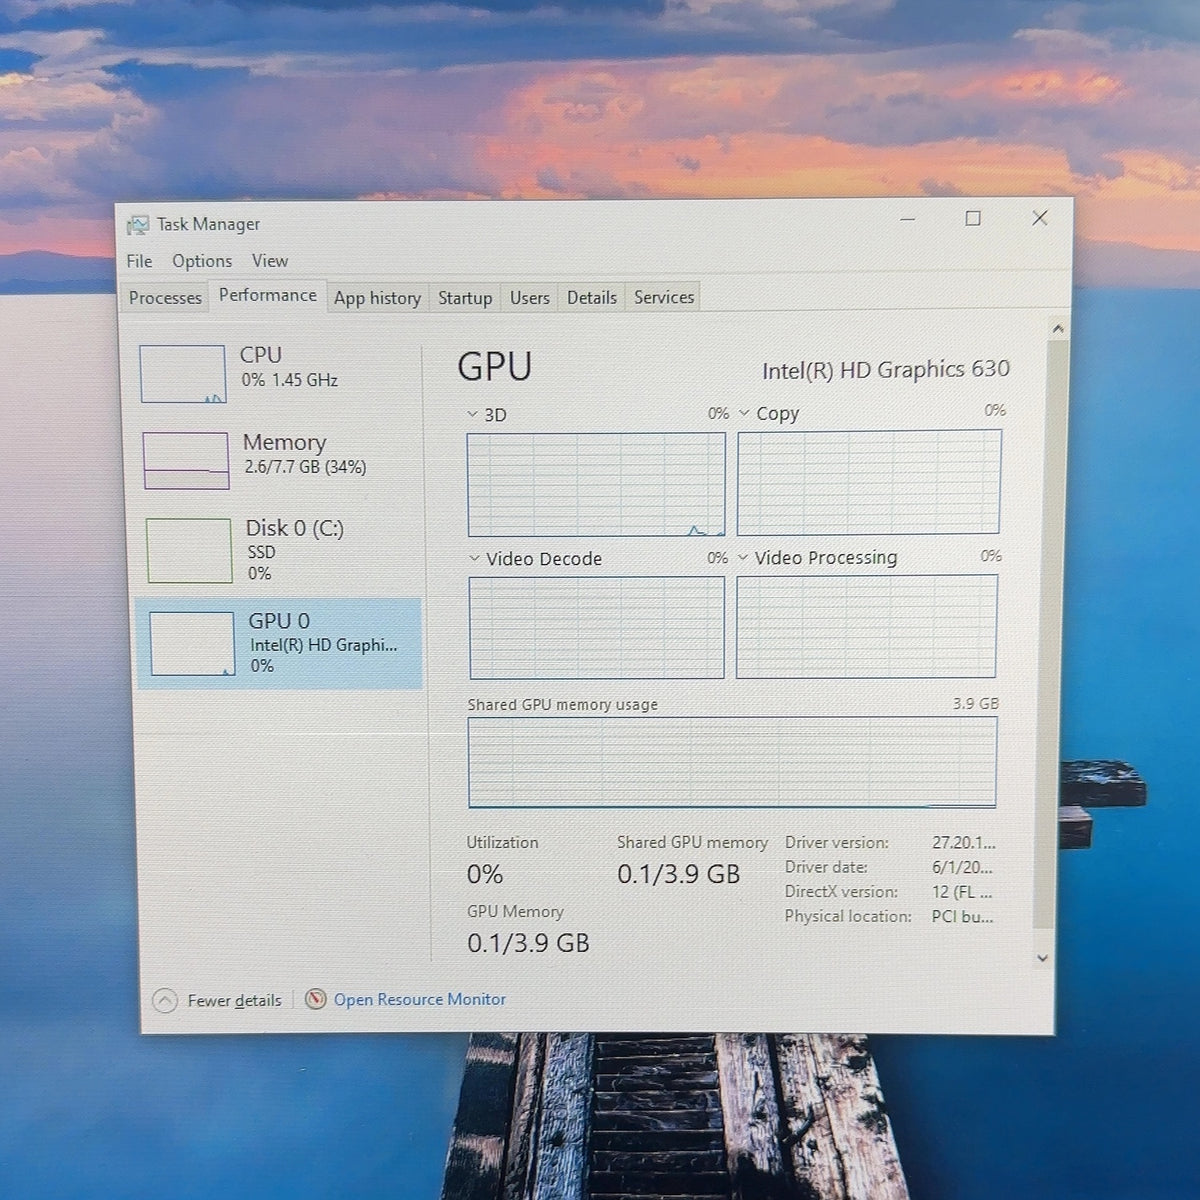Click the Driver version '27.20.1...' value

(x=964, y=843)
